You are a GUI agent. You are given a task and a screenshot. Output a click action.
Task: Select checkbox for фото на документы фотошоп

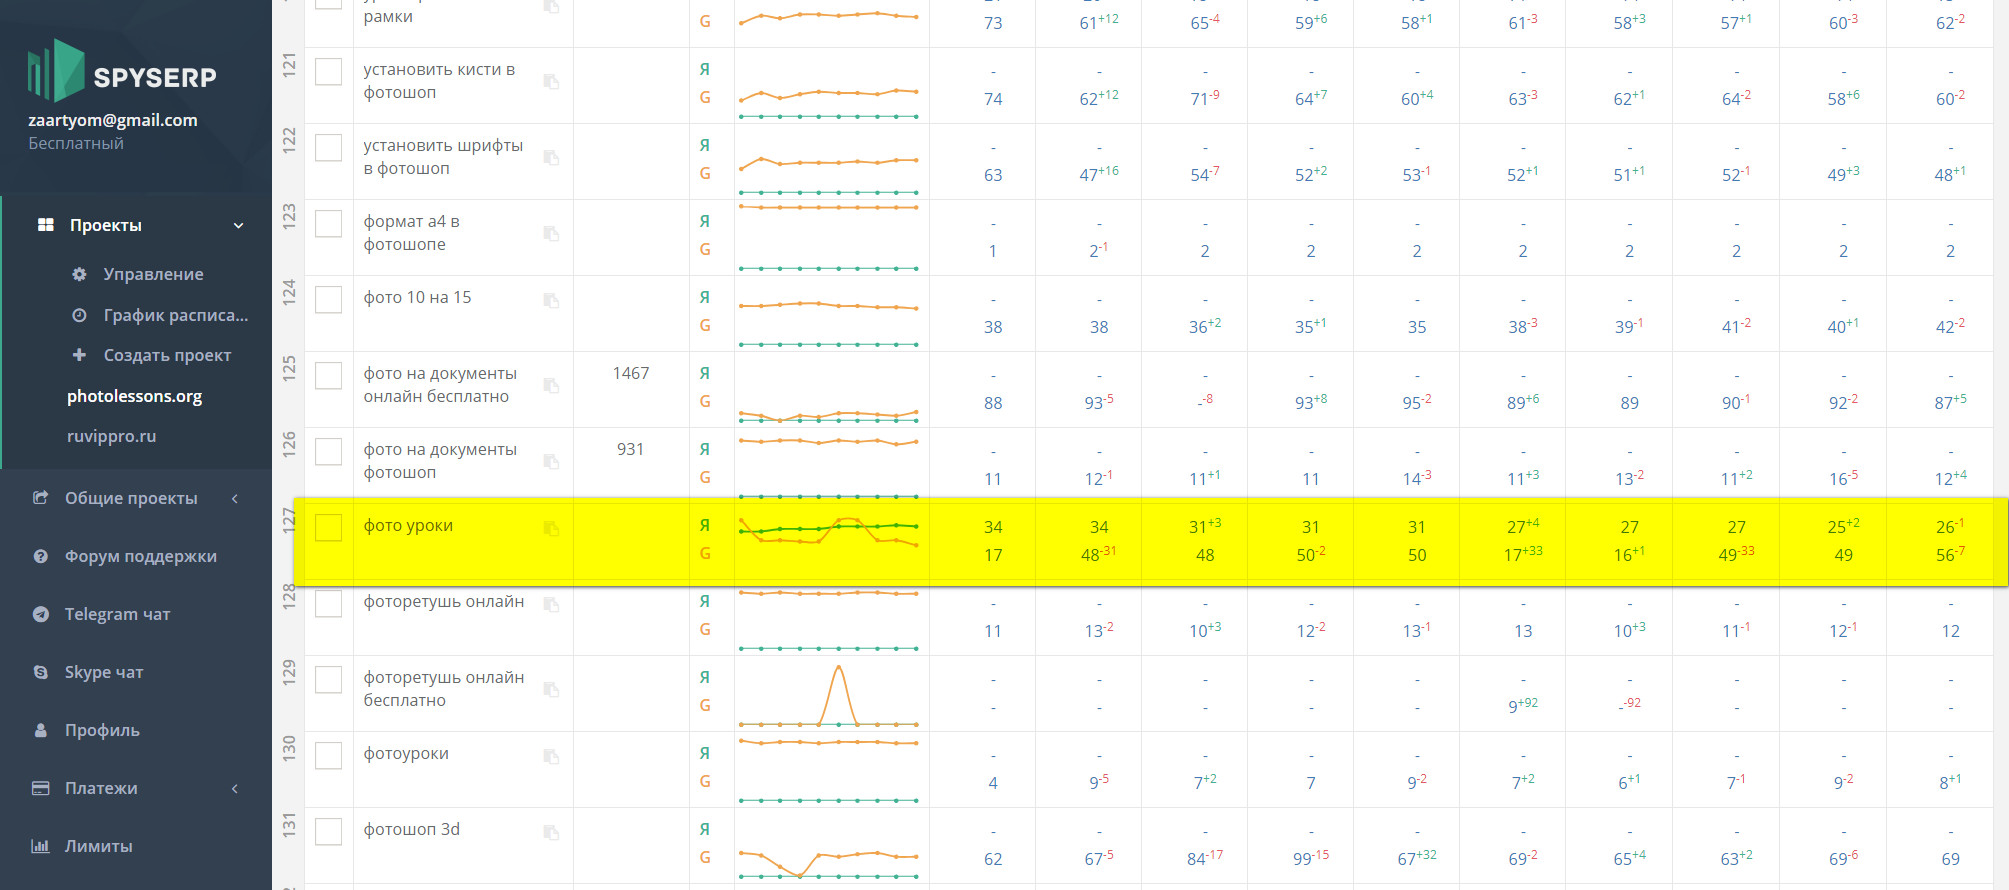pyautogui.click(x=329, y=452)
